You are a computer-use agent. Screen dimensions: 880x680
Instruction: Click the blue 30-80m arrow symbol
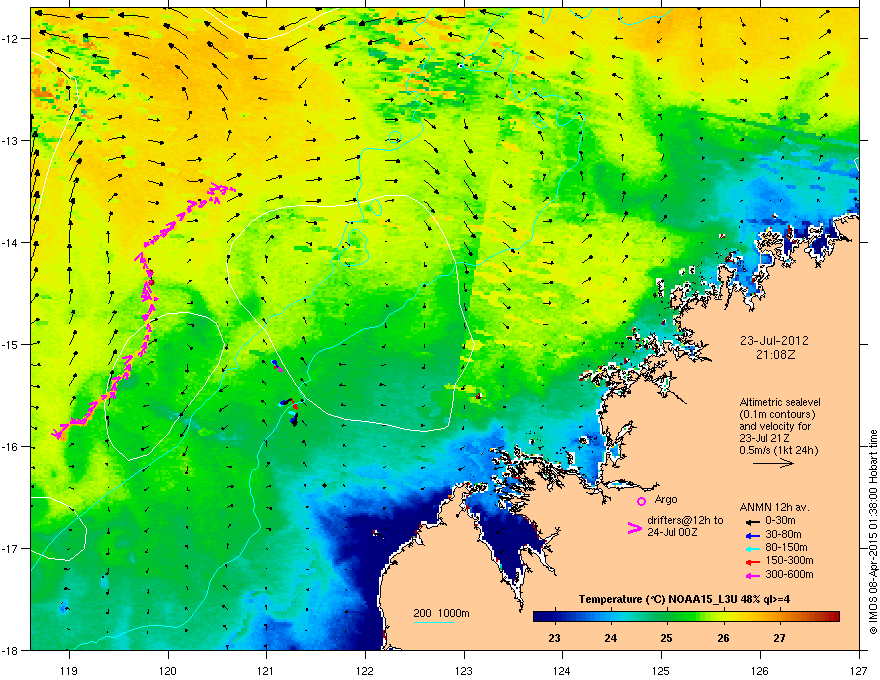(753, 535)
